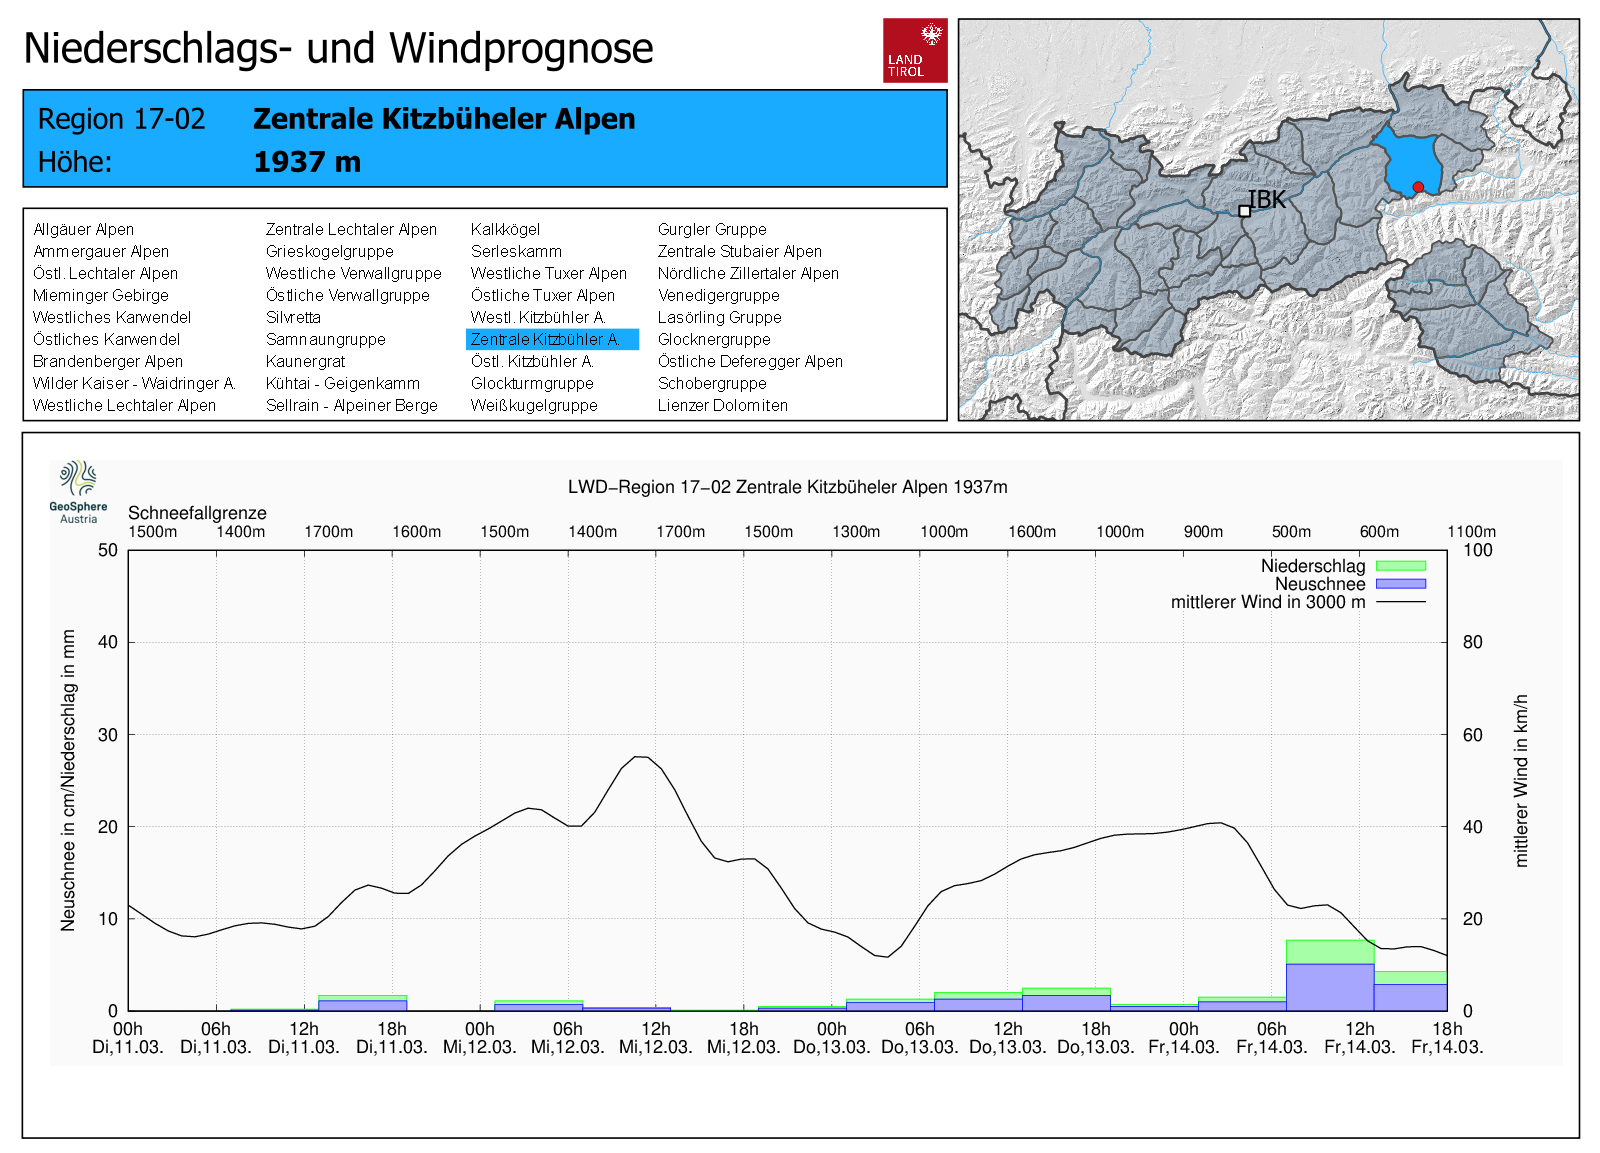Open the Silvretta region forecast

click(x=293, y=317)
